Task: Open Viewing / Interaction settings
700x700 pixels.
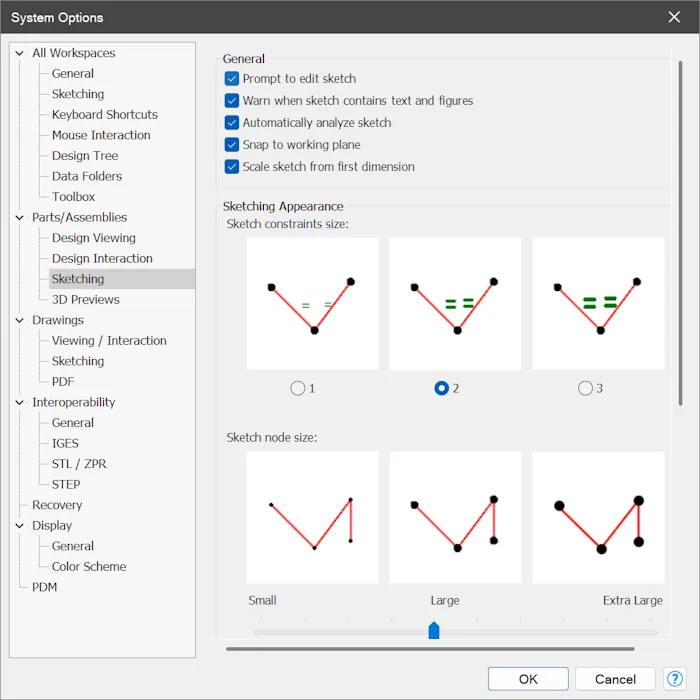Action: [109, 340]
